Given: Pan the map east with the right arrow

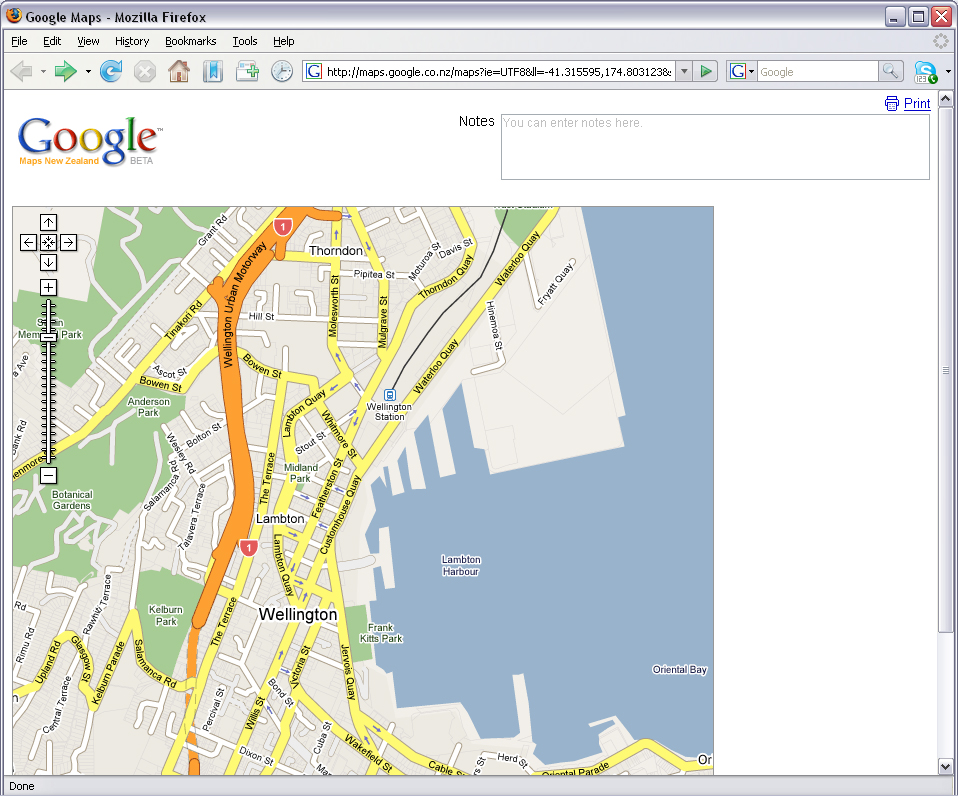Looking at the screenshot, I should pyautogui.click(x=68, y=242).
